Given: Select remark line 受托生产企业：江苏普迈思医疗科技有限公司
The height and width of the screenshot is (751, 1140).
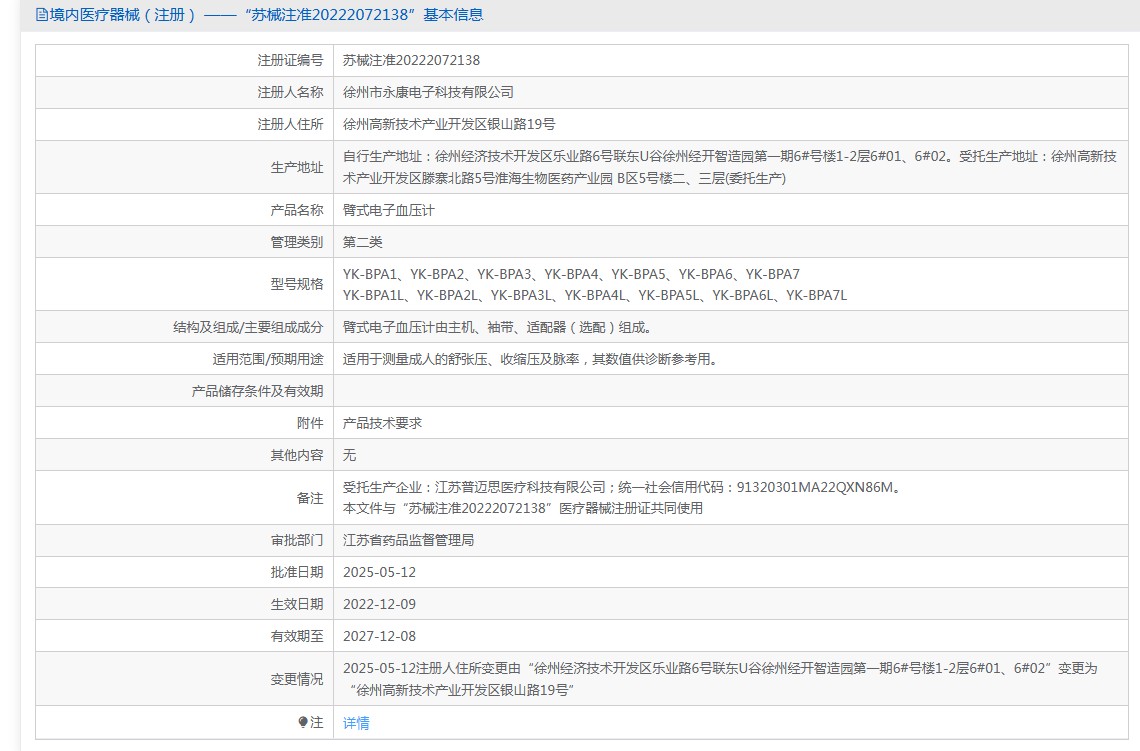Looking at the screenshot, I should pos(624,487).
